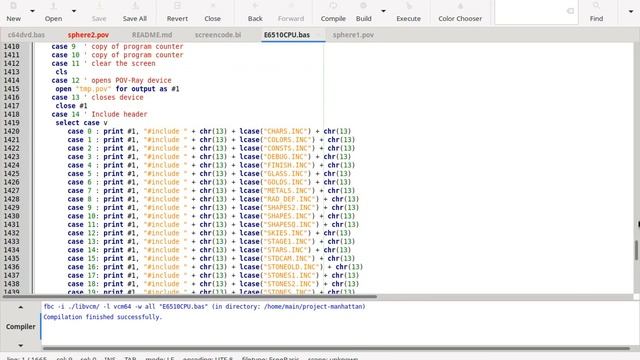Click the Save toolbar button
Viewport: 640px width, 360px height.
tap(99, 12)
